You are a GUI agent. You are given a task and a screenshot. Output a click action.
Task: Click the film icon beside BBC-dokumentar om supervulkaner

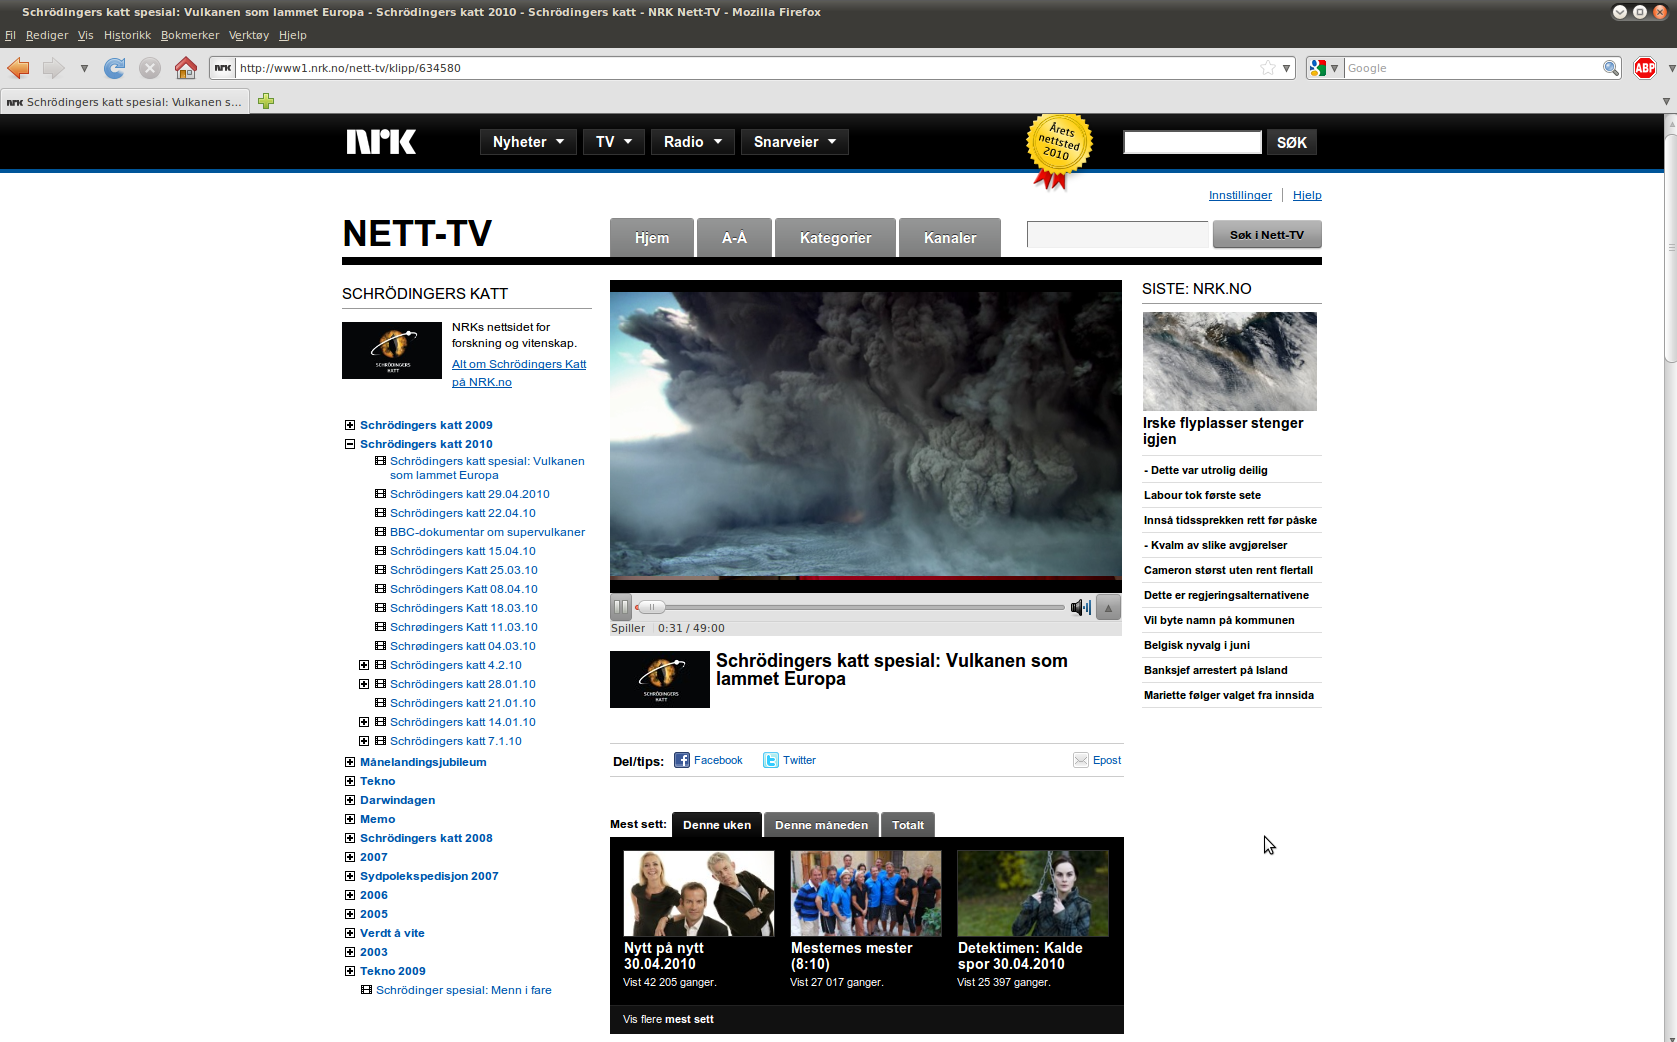pos(380,532)
